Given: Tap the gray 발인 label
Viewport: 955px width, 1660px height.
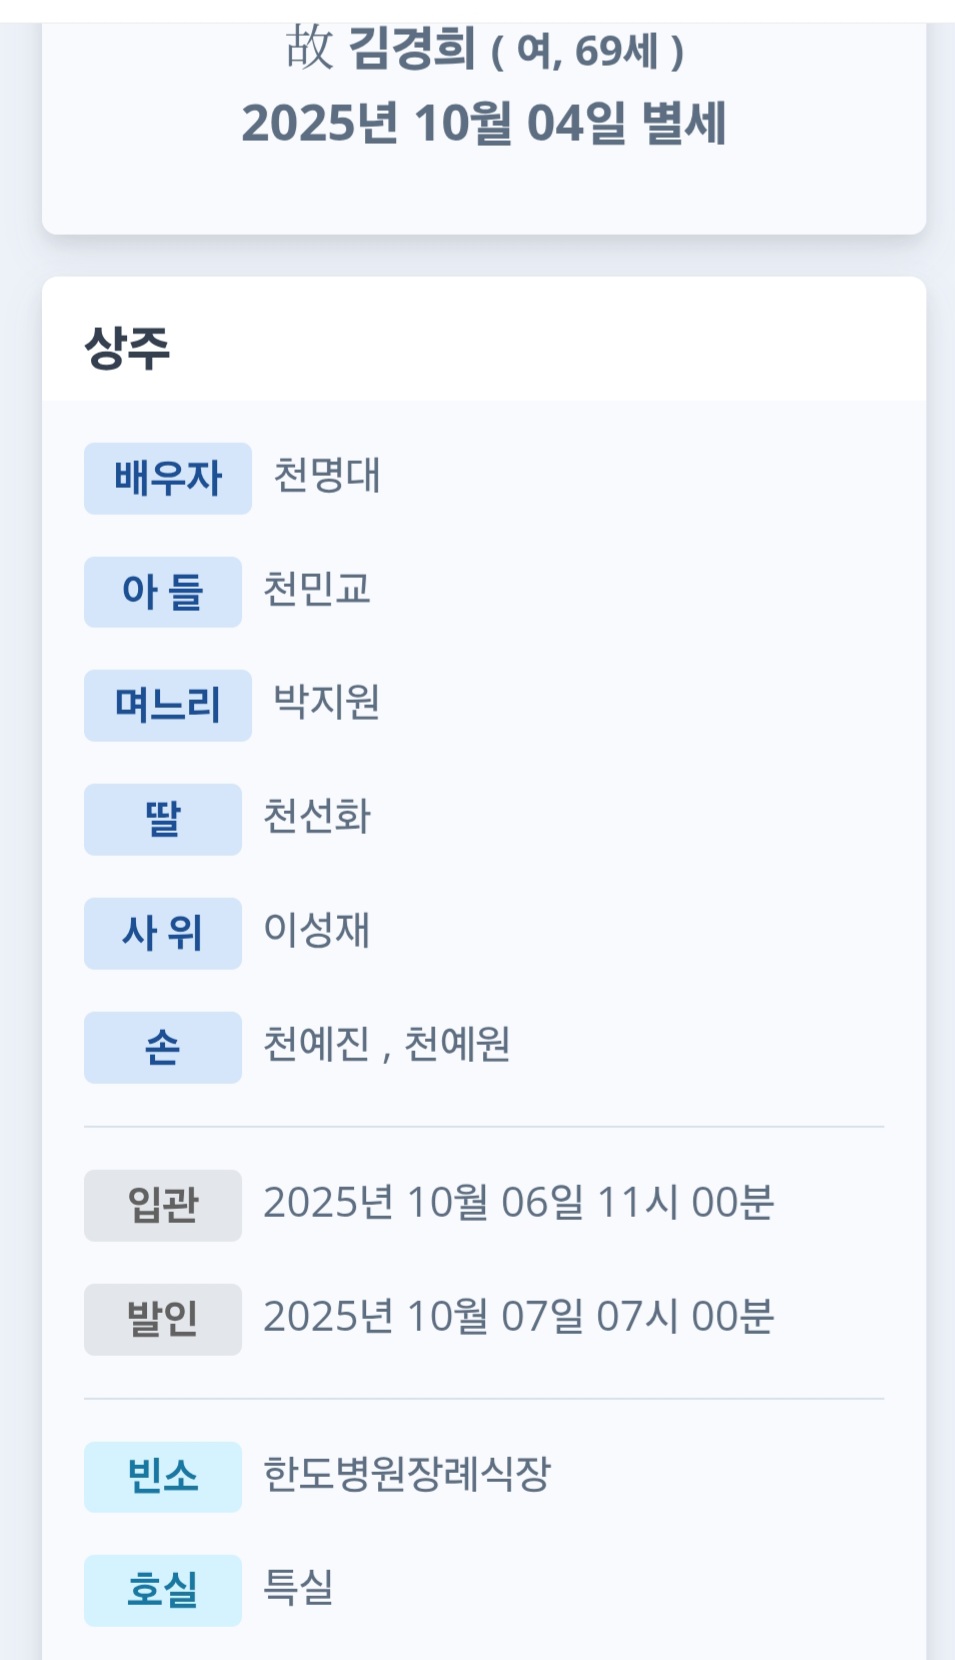Looking at the screenshot, I should [162, 1319].
